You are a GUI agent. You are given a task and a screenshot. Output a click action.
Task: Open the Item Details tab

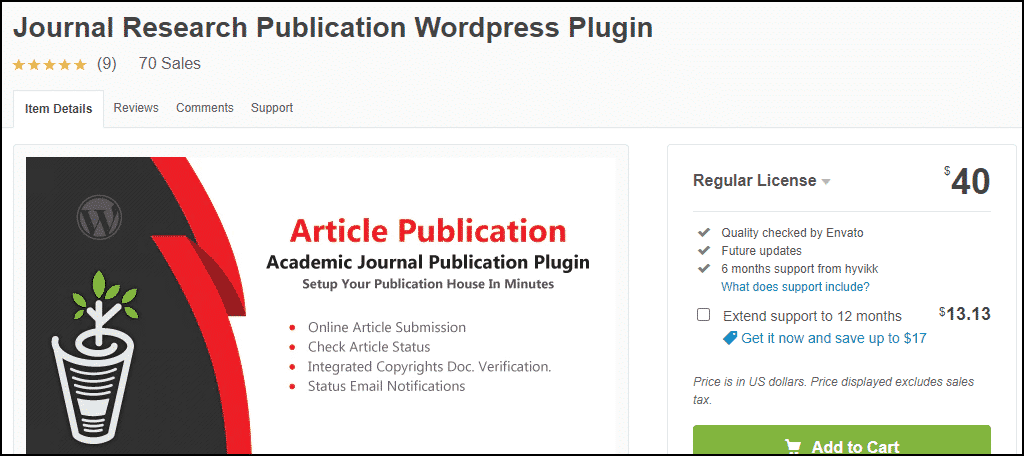click(58, 109)
